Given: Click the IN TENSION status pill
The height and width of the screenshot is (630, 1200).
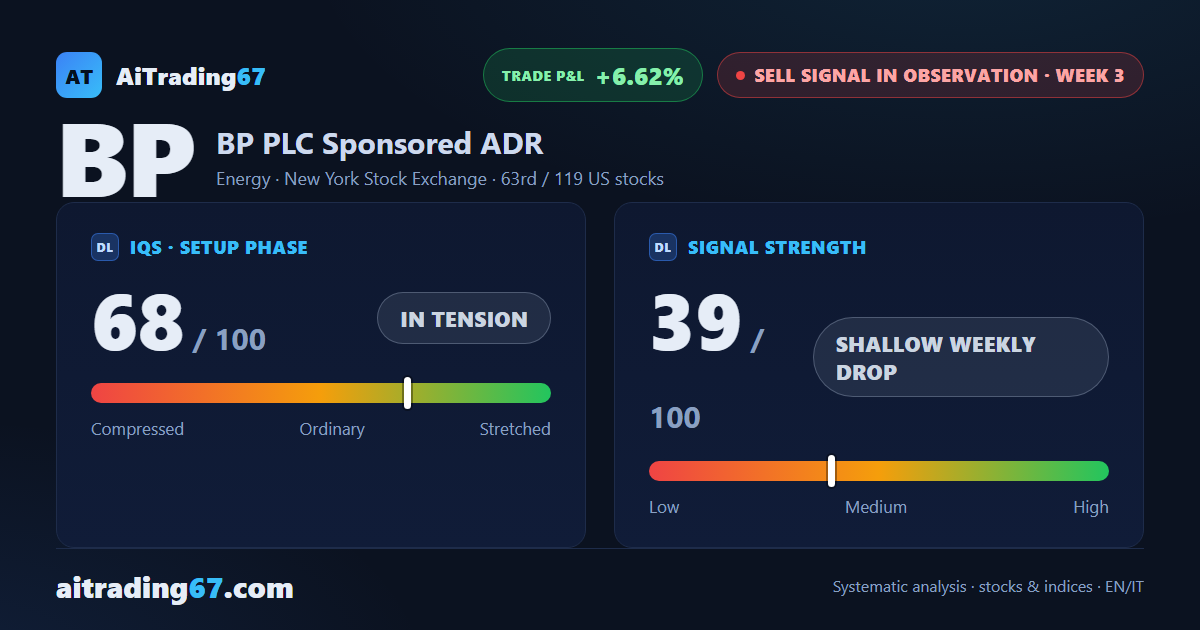Looking at the screenshot, I should coord(464,318).
